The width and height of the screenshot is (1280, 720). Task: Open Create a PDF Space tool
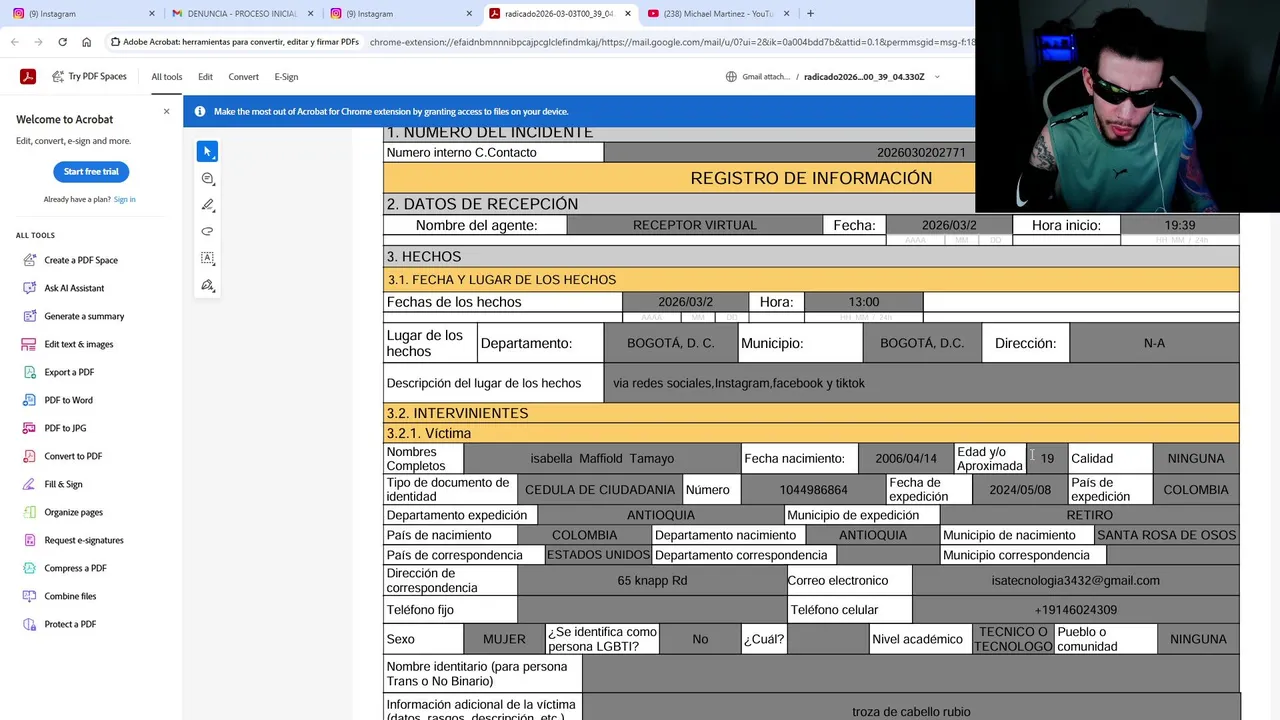(x=81, y=260)
